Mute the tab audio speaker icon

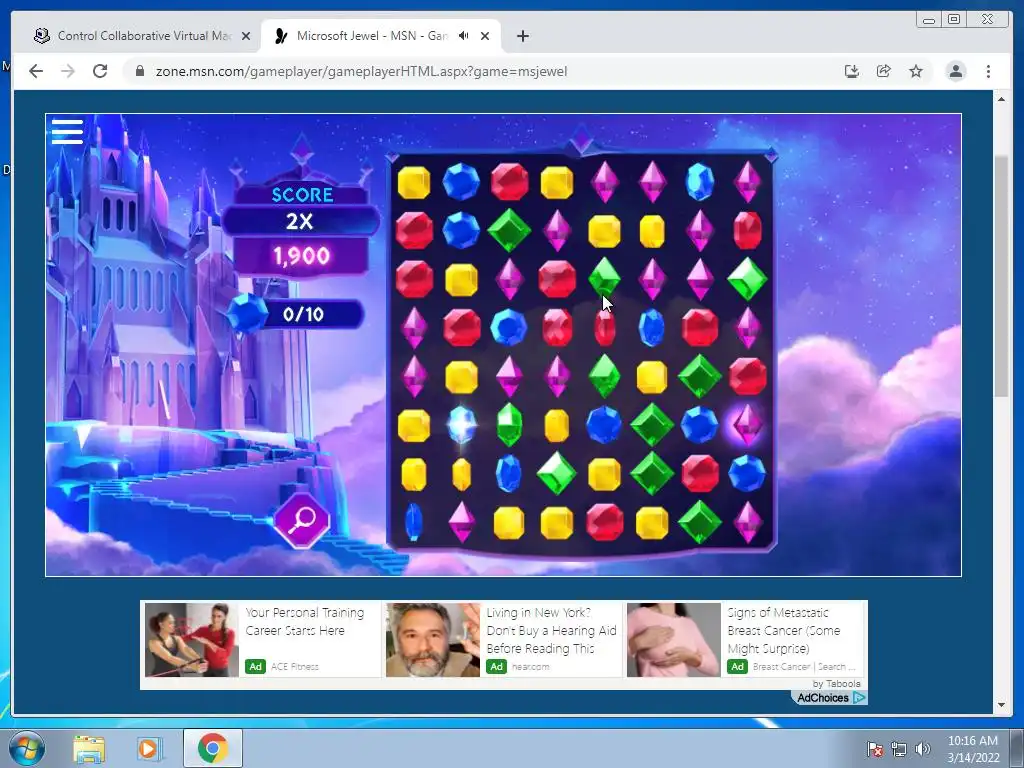coord(464,36)
